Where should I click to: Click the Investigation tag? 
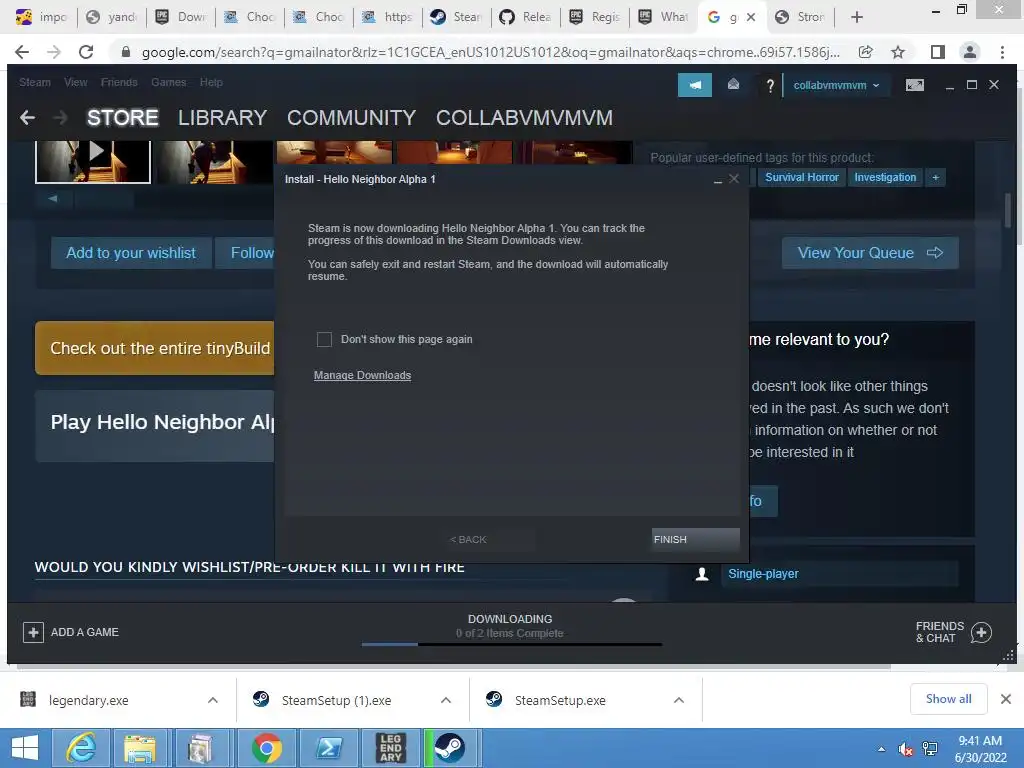[885, 178]
